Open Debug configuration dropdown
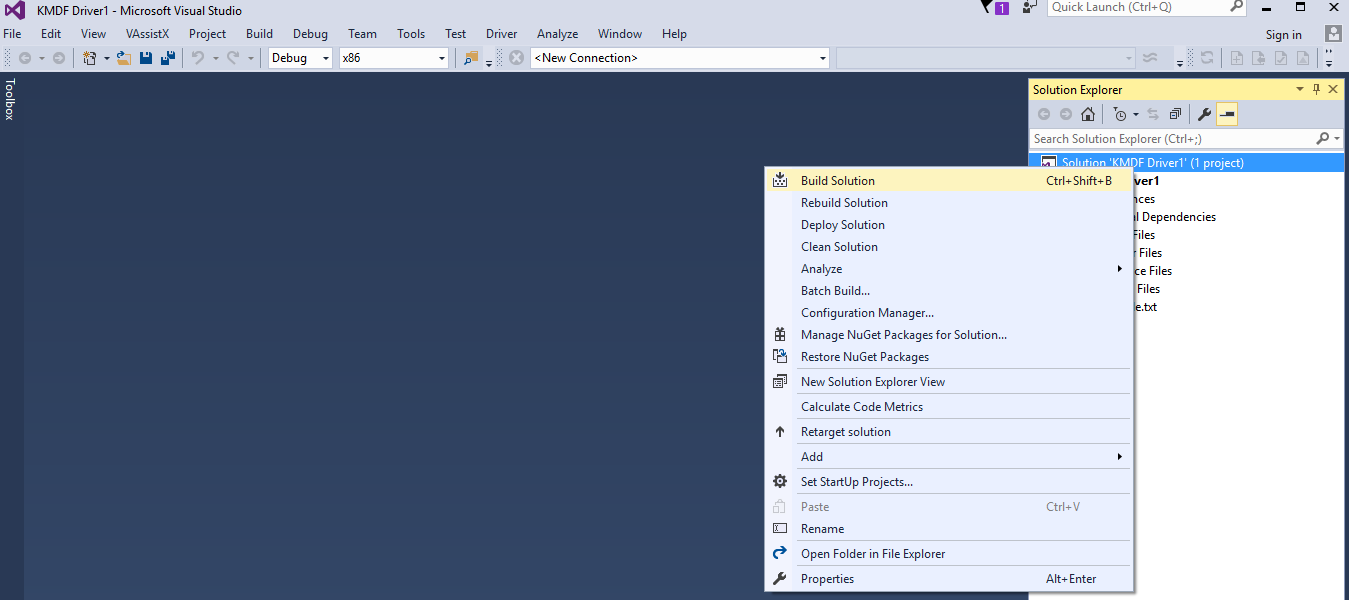This screenshot has width=1349, height=600. pyautogui.click(x=300, y=58)
